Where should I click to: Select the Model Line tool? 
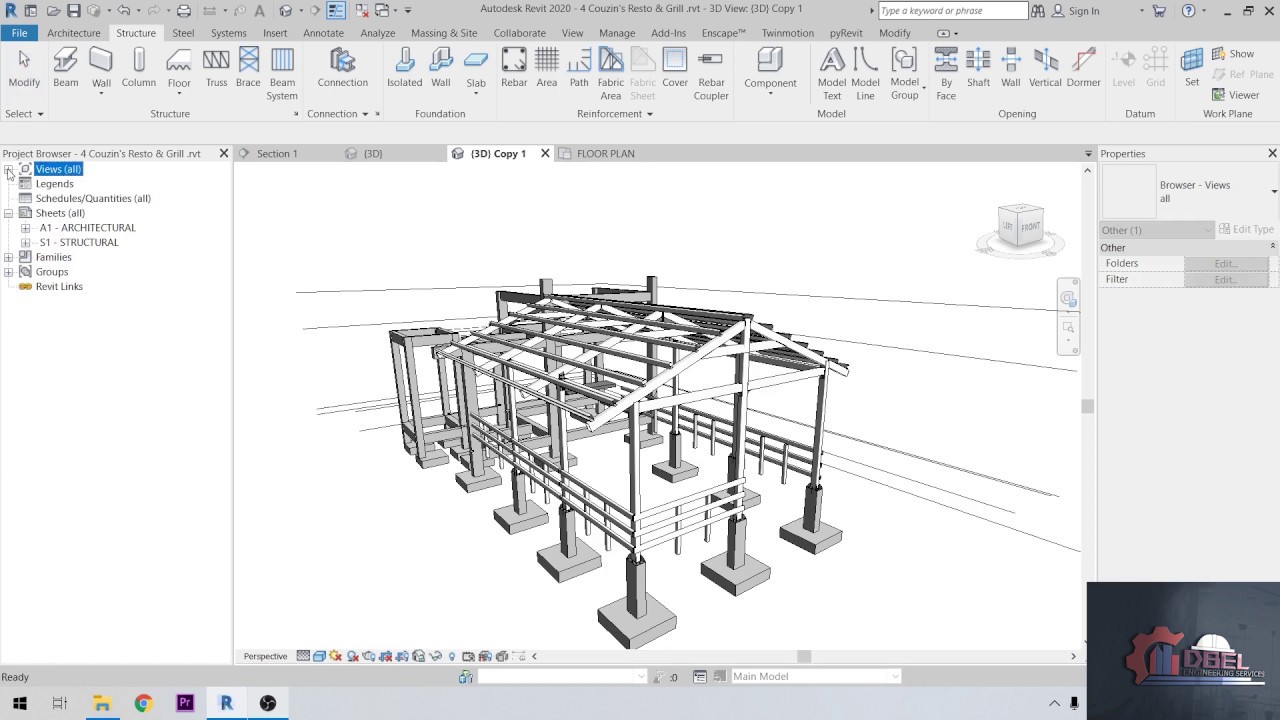click(865, 74)
